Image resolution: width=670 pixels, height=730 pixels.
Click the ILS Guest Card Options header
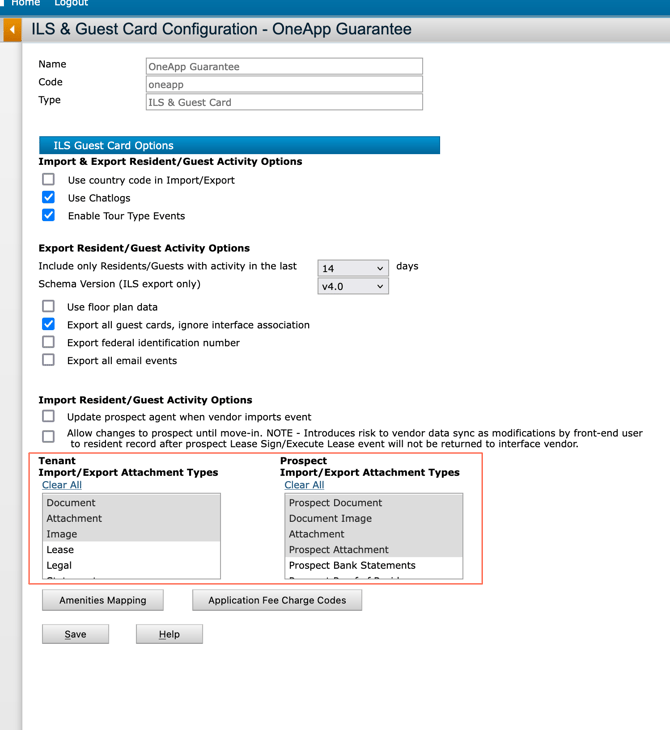(239, 145)
